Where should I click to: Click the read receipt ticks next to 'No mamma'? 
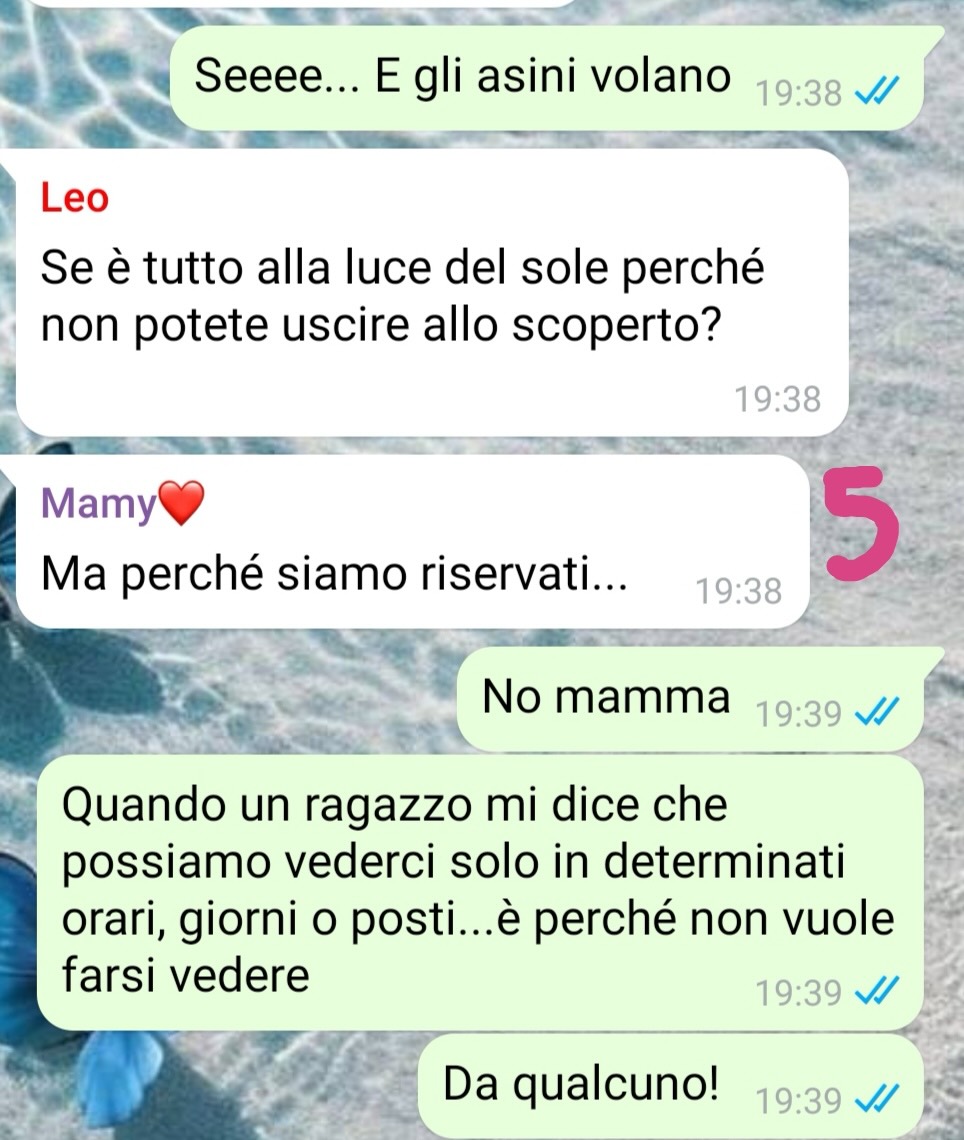click(877, 712)
